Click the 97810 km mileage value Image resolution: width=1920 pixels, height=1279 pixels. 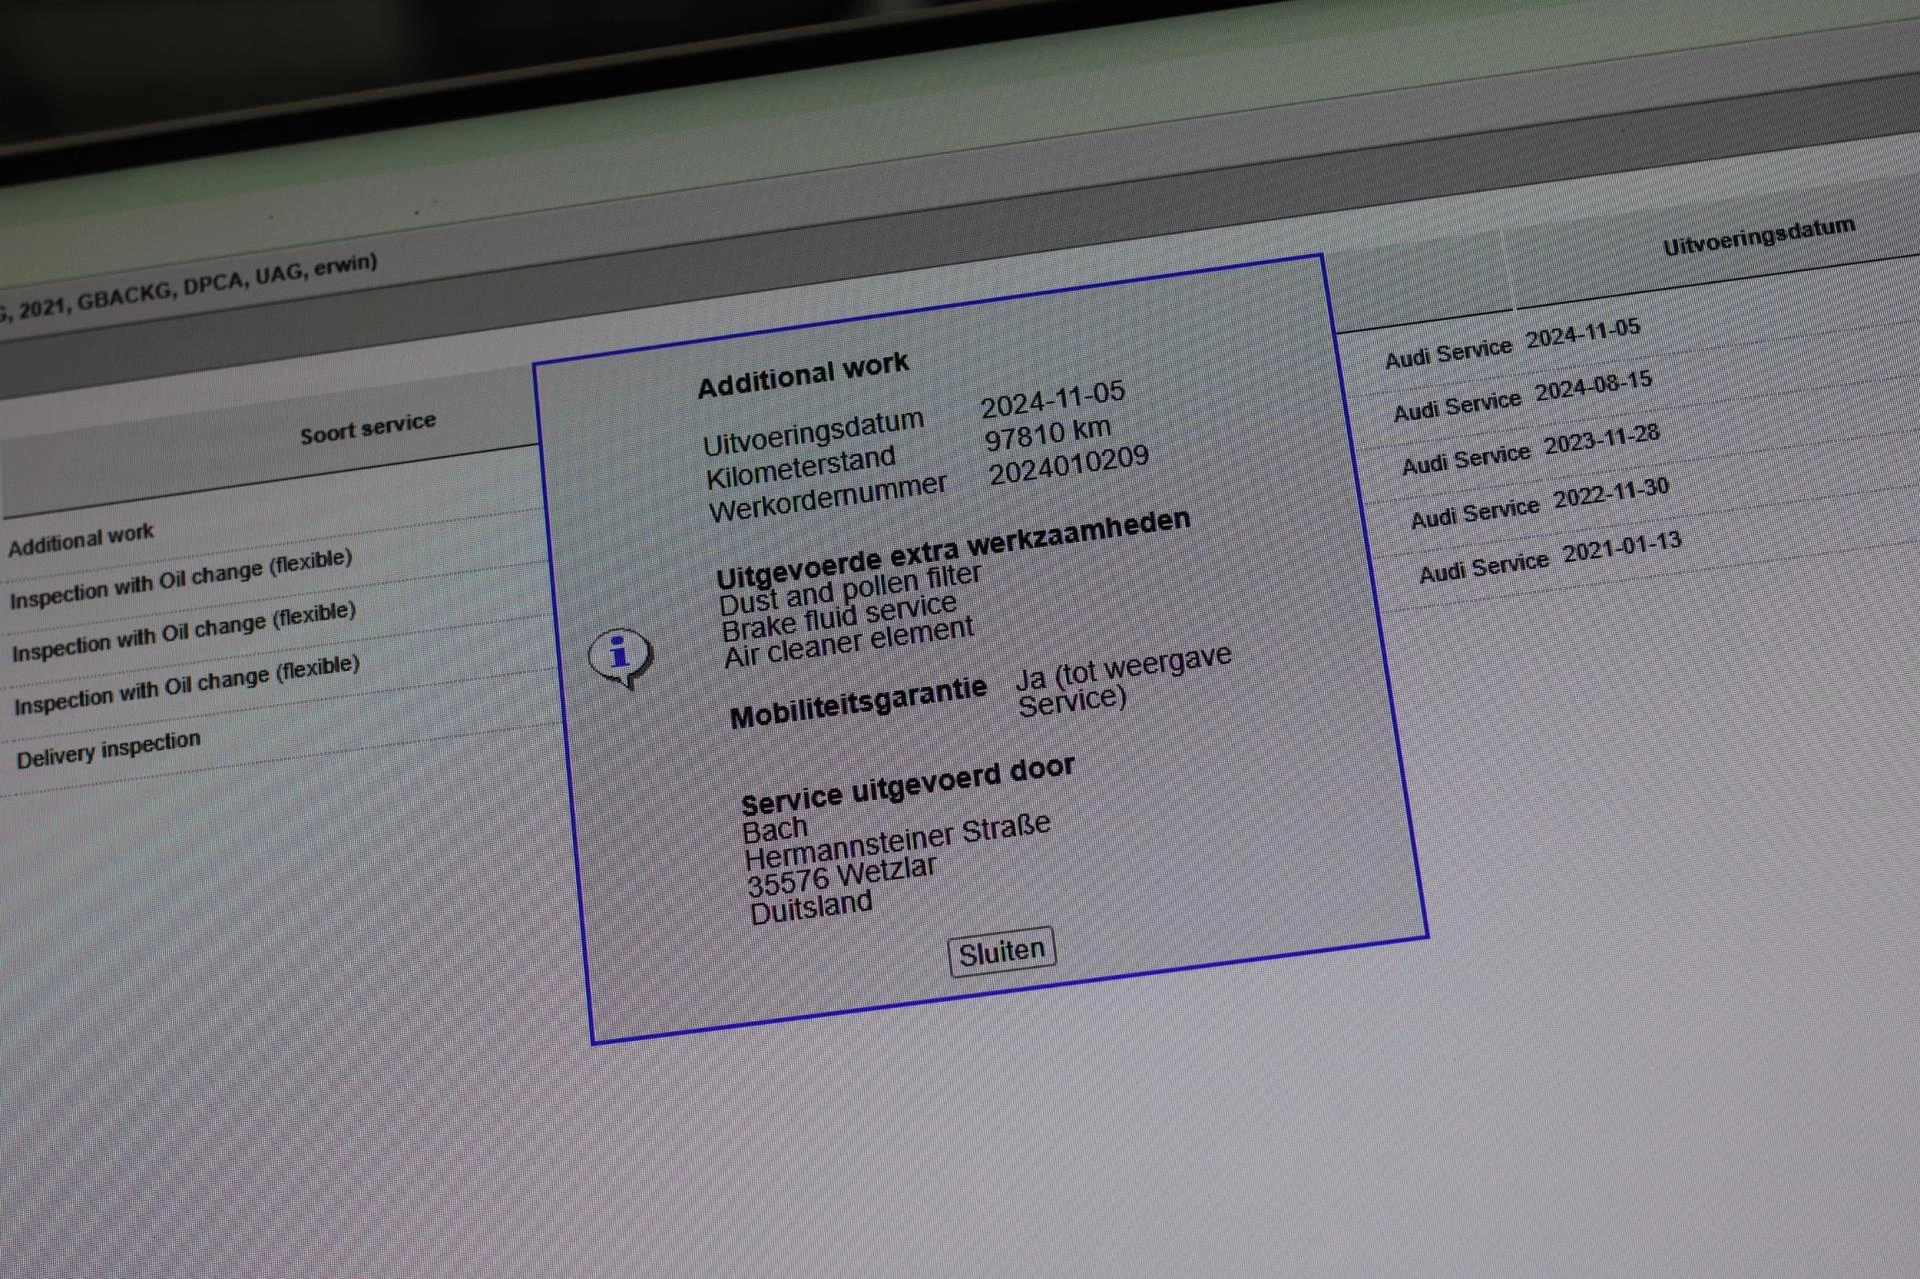[1047, 433]
